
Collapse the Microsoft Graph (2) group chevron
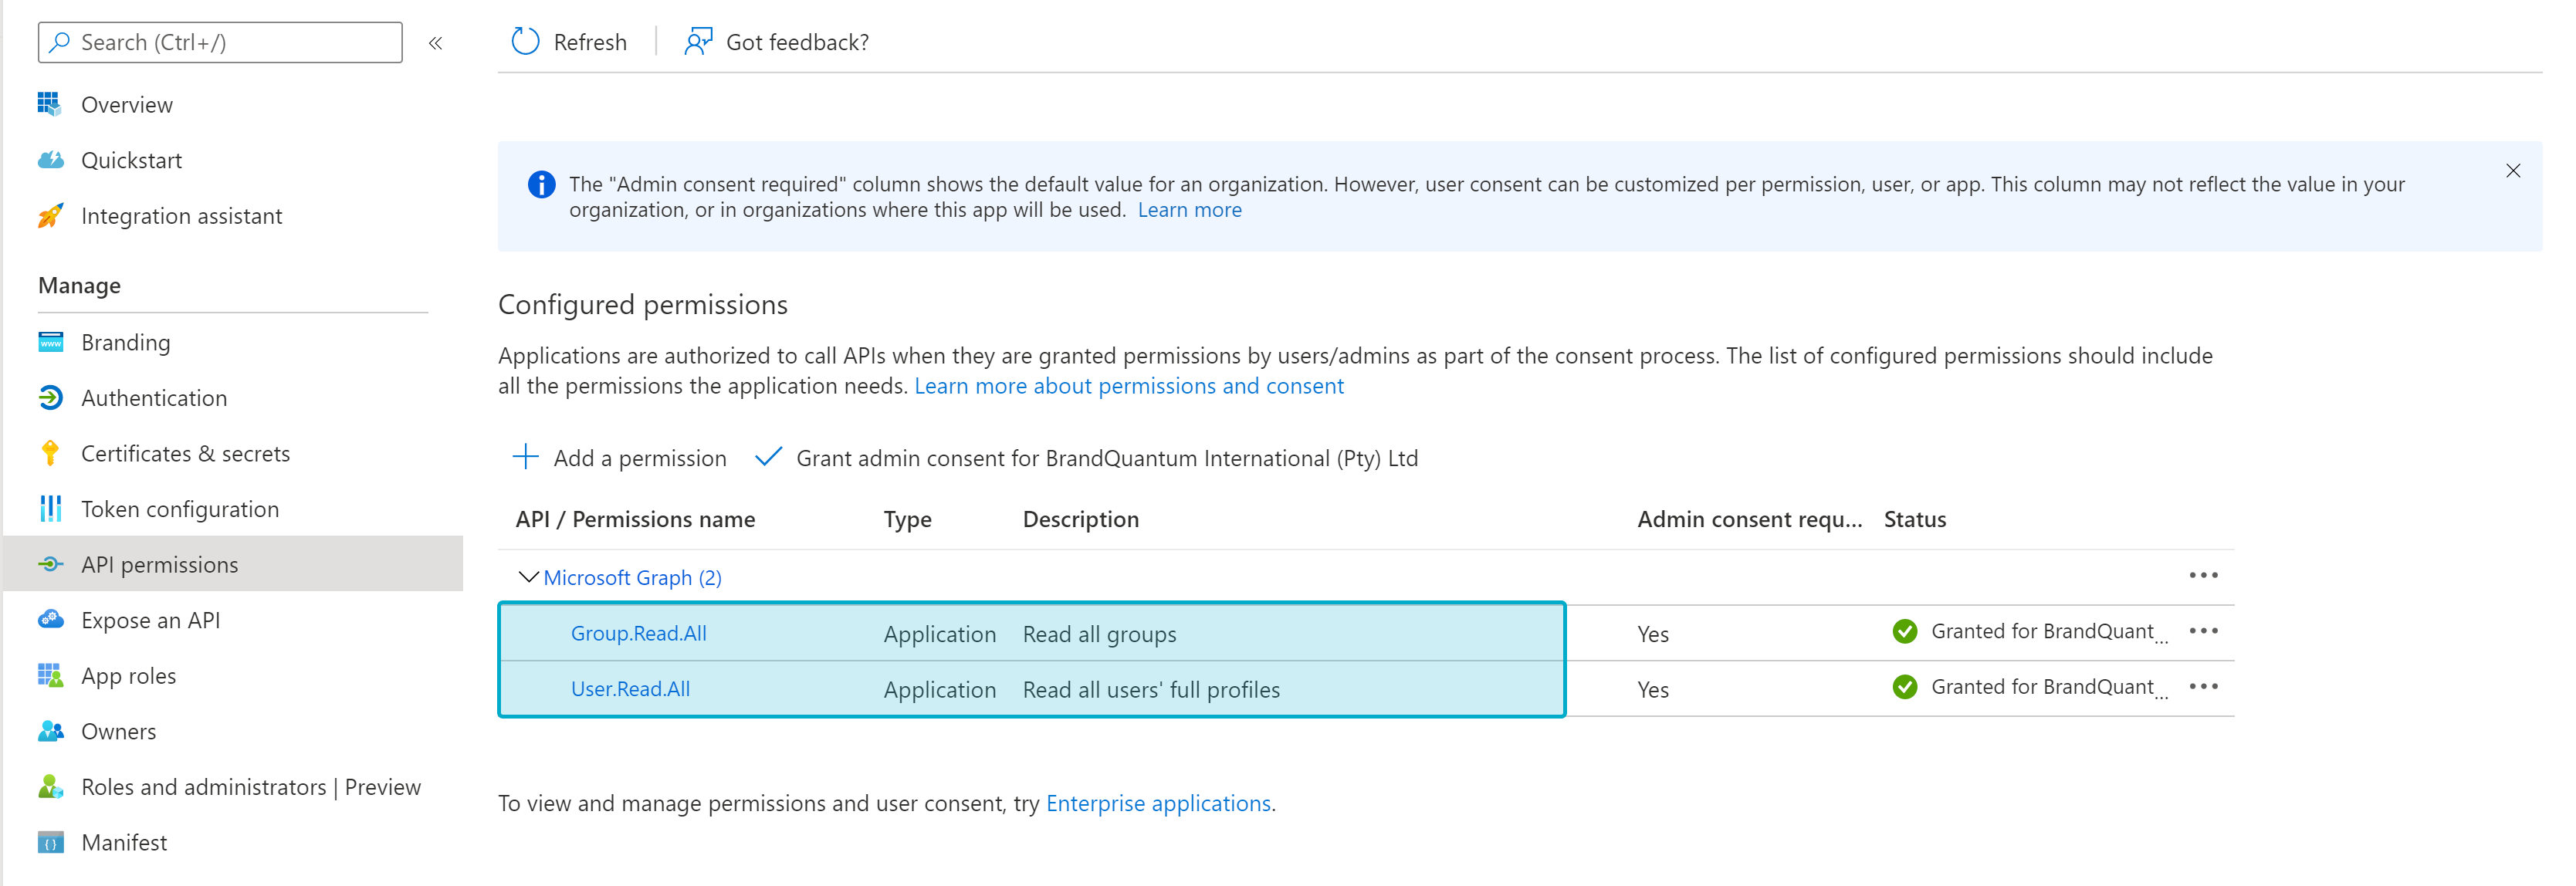528,577
